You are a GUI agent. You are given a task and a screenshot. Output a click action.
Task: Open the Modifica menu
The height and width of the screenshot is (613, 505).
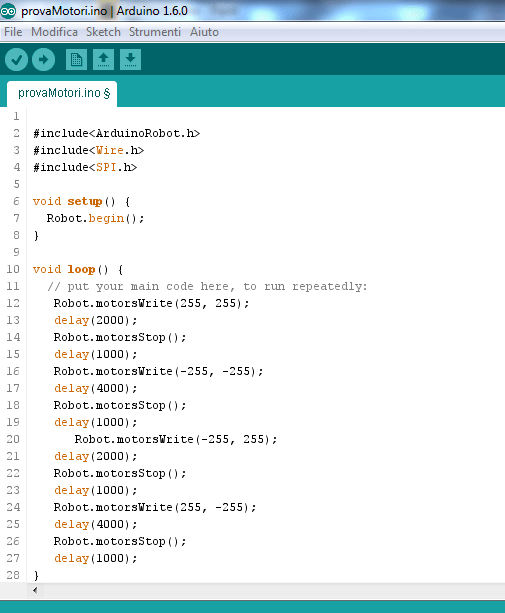coord(54,32)
